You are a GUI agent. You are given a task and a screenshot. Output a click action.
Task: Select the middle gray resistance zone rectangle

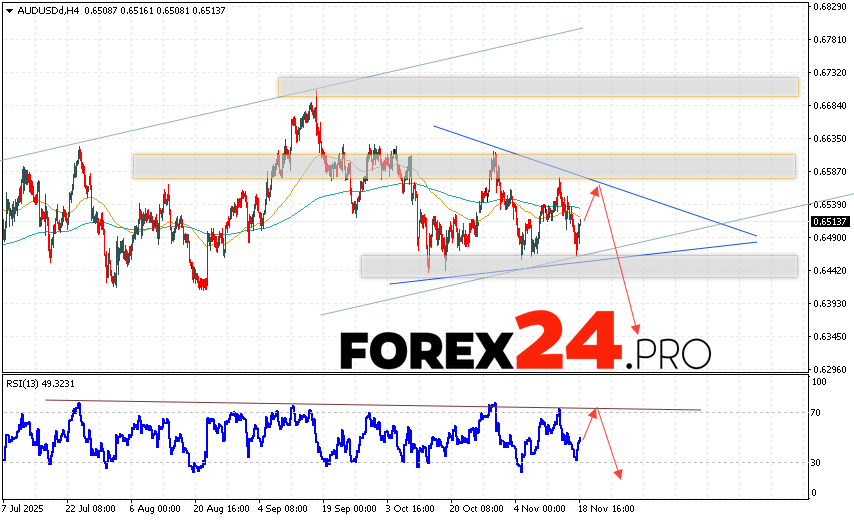click(x=463, y=166)
